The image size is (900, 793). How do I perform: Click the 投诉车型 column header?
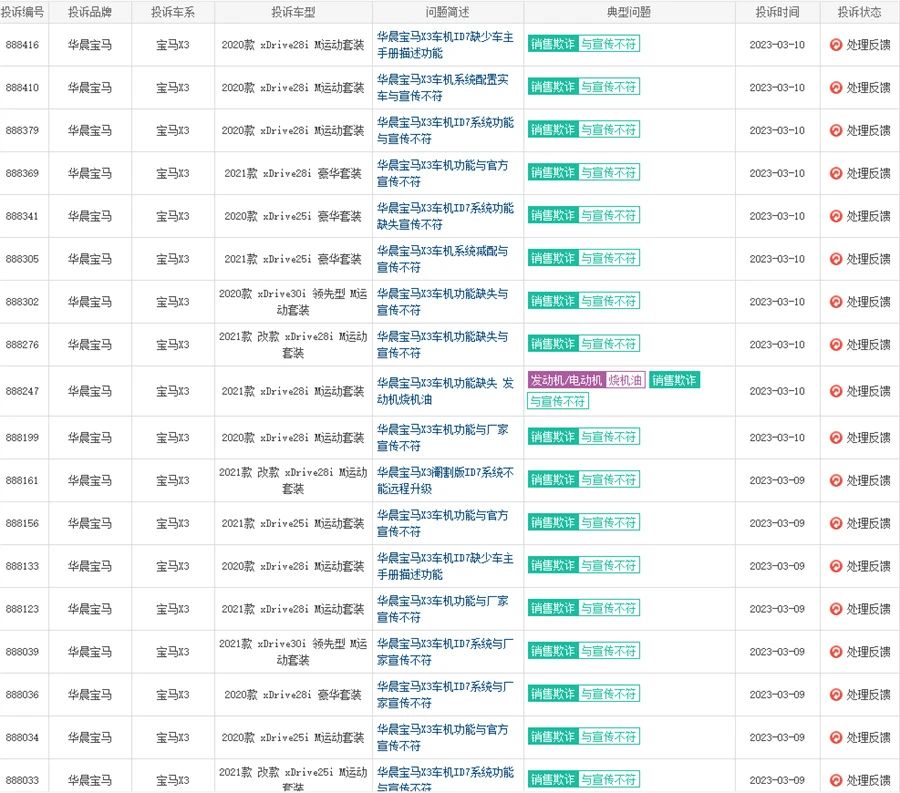(x=293, y=12)
